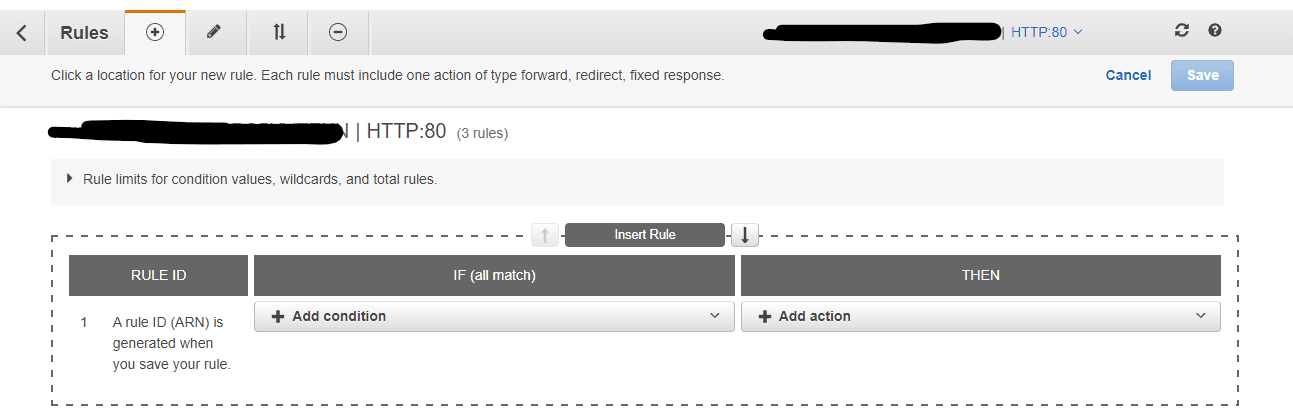
Task: Click the RULE ID column header
Action: 158,275
